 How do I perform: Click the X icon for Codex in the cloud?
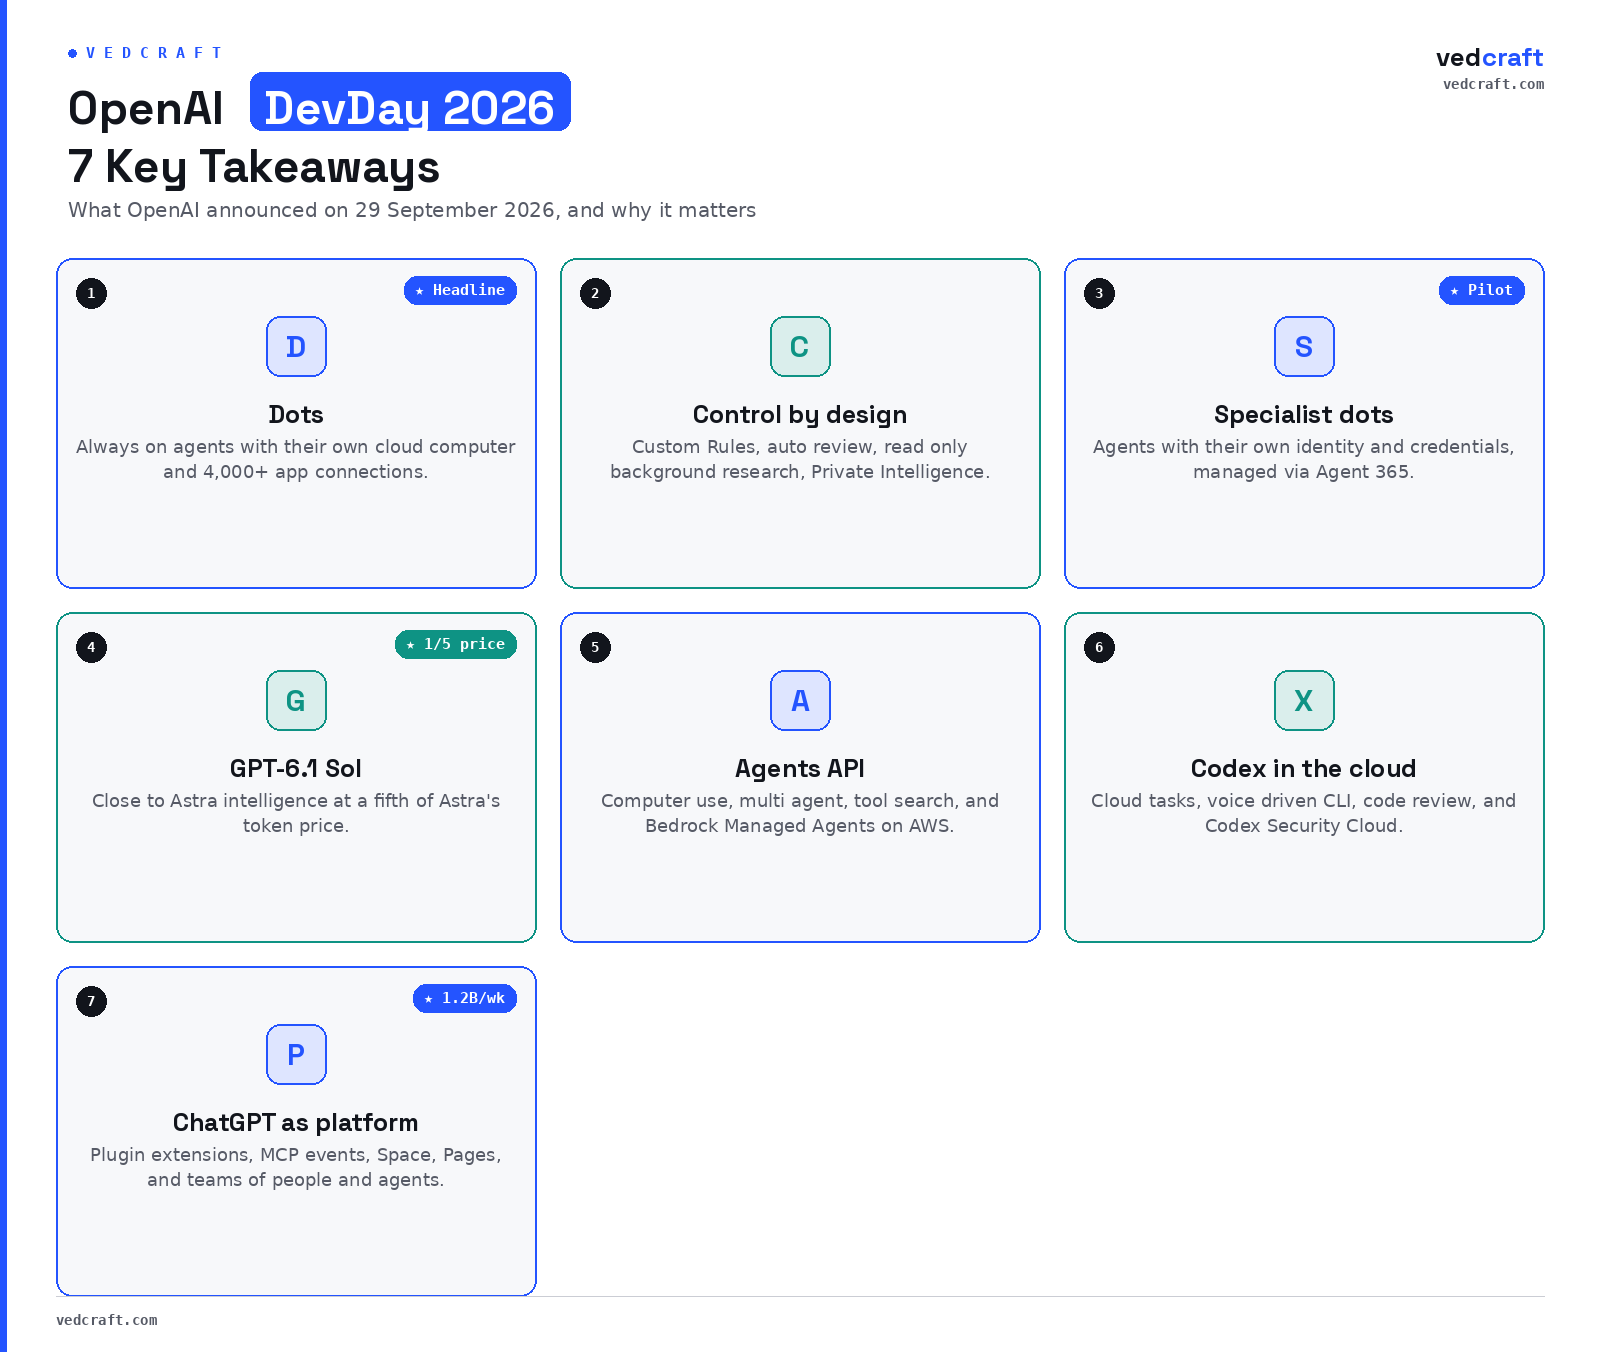(x=1304, y=700)
